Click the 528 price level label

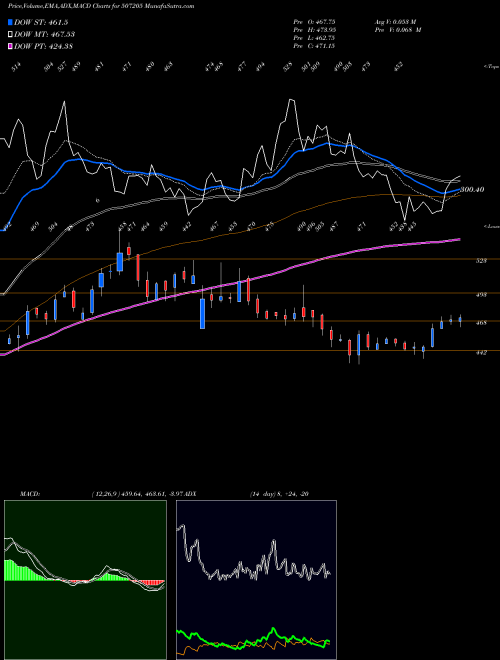[x=481, y=261]
